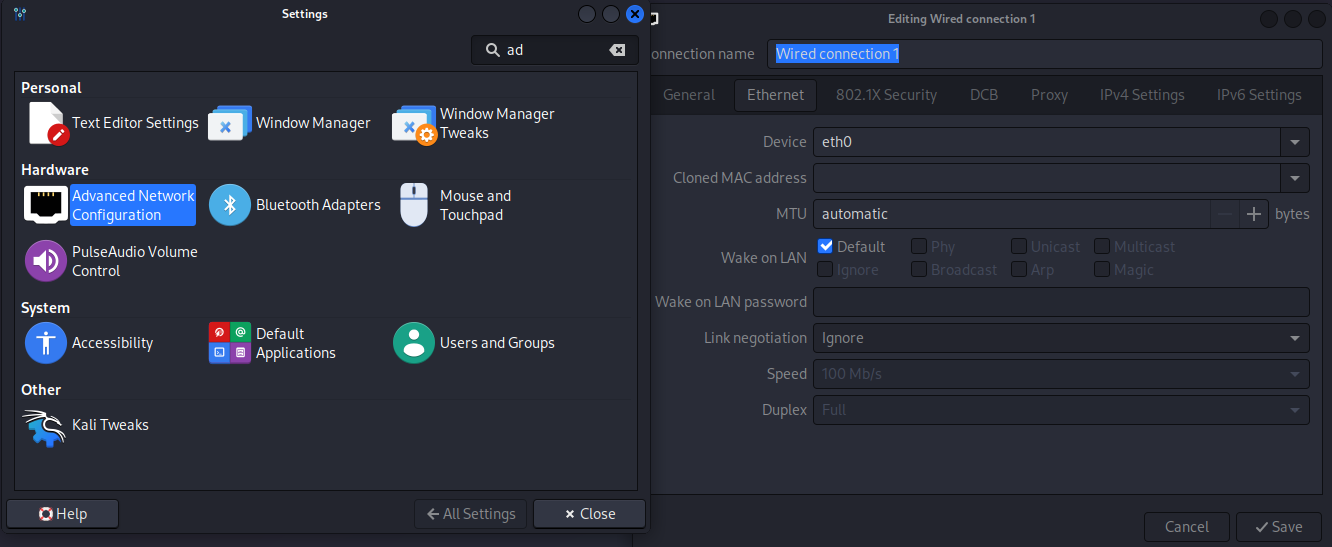
Task: Click the Settings window app icon in title bar
Action: (x=19, y=14)
